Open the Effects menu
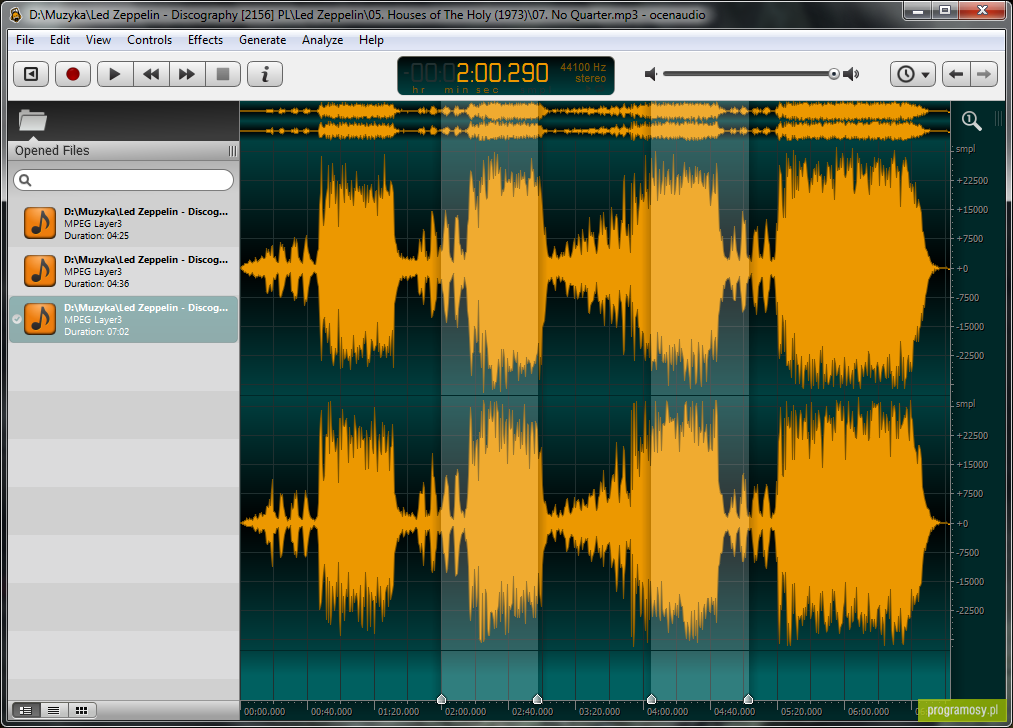Image resolution: width=1013 pixels, height=728 pixels. [x=205, y=40]
